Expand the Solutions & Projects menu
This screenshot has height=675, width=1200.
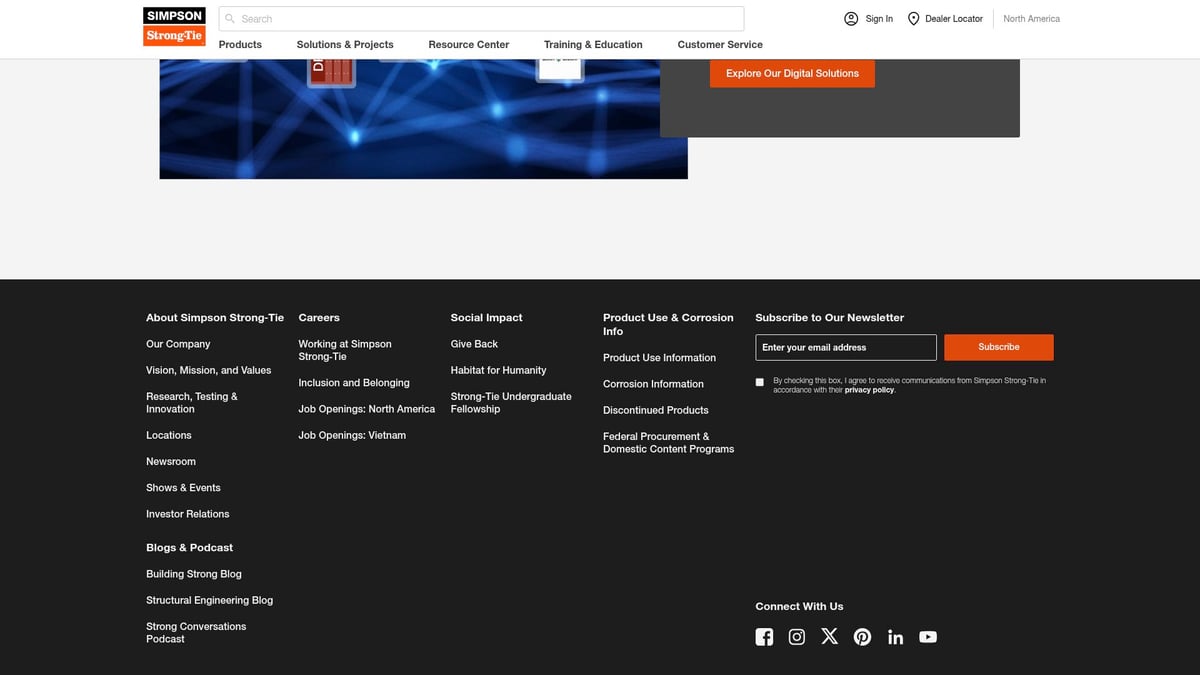[345, 45]
